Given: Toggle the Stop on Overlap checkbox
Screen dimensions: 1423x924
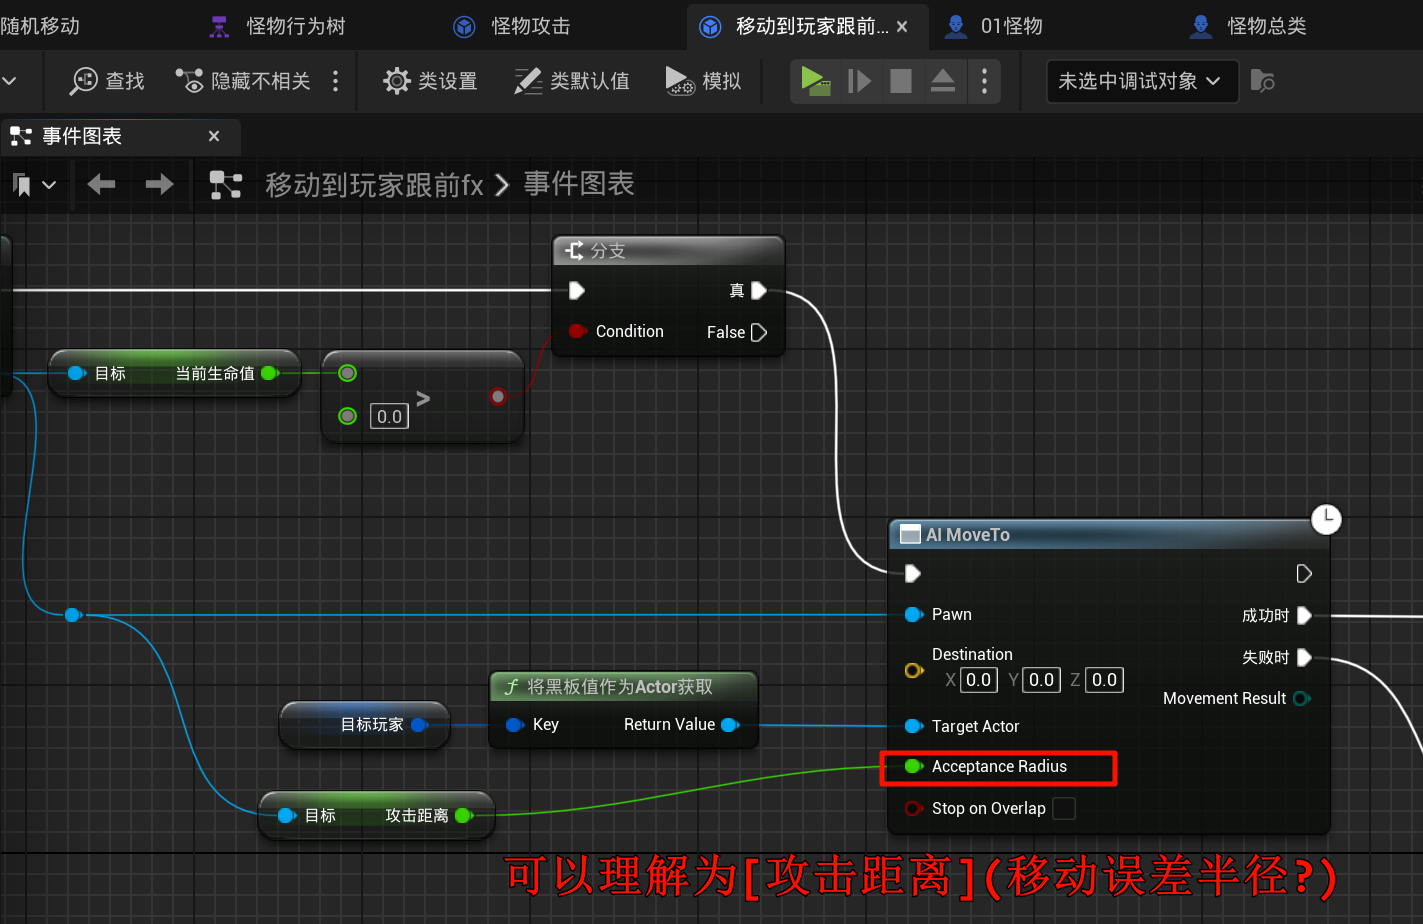Looking at the screenshot, I should (x=1064, y=808).
